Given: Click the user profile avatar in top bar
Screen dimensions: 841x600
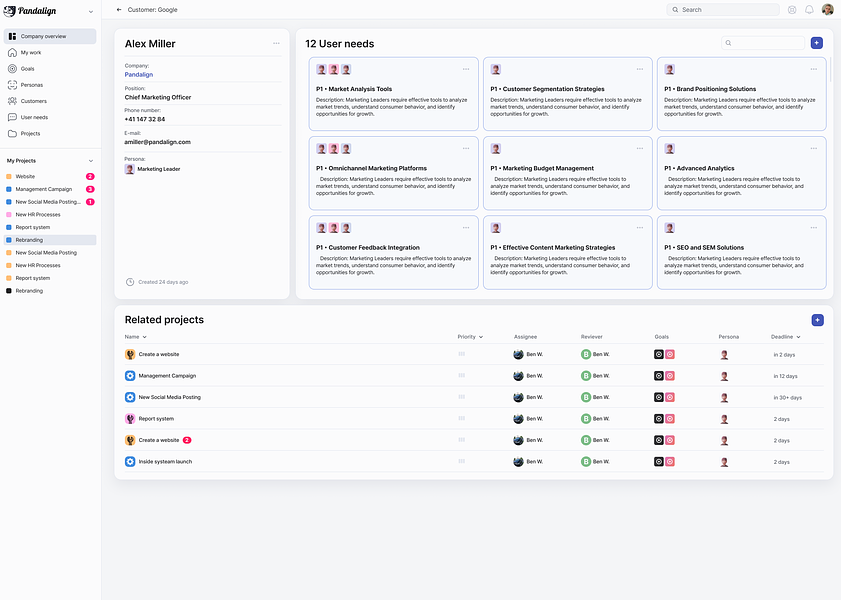Looking at the screenshot, I should [x=828, y=10].
